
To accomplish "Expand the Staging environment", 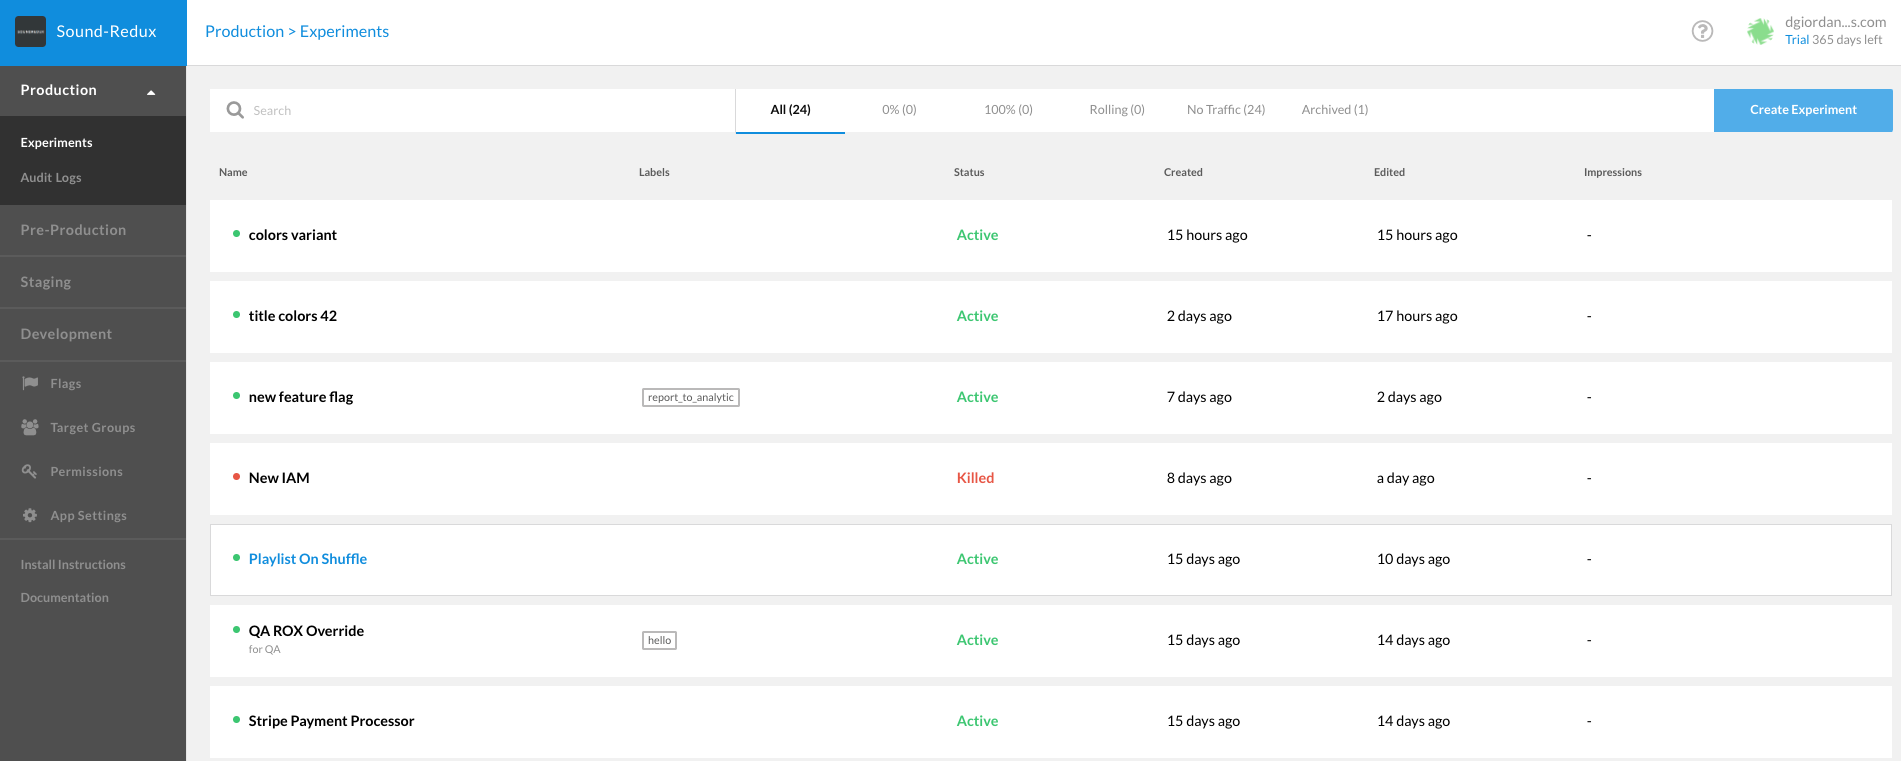I will point(46,282).
